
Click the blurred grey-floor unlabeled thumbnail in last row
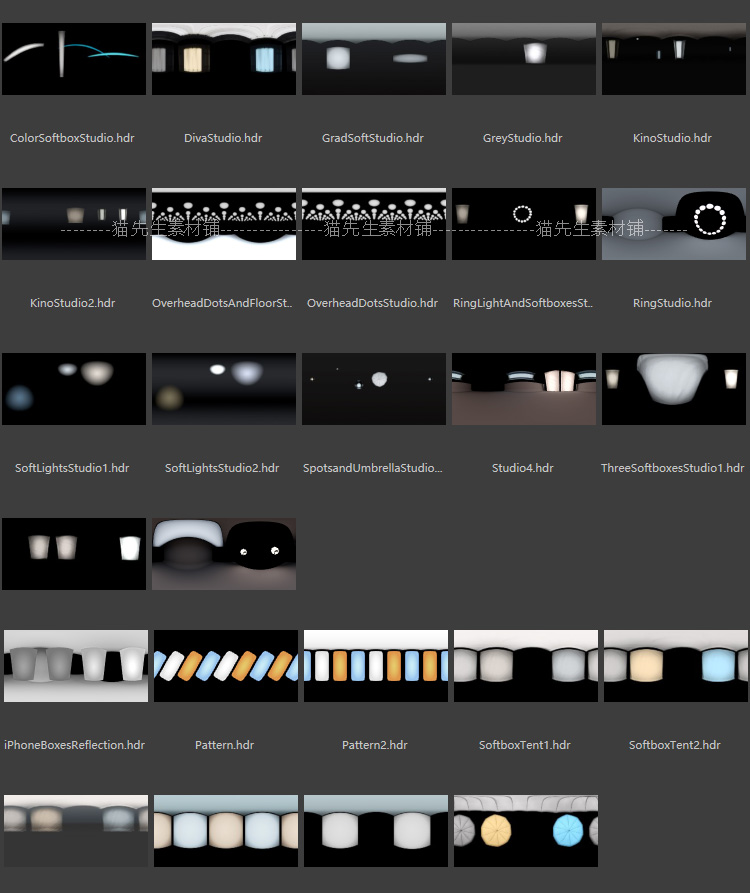(76, 831)
